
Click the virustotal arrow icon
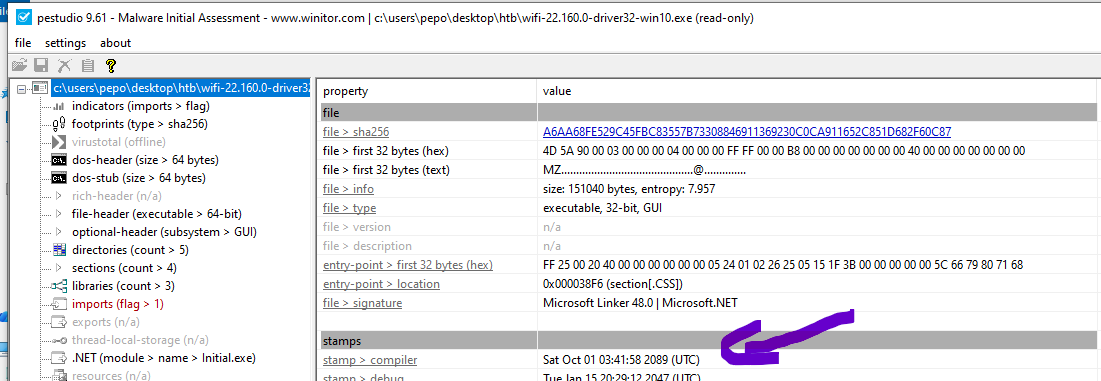(x=60, y=142)
